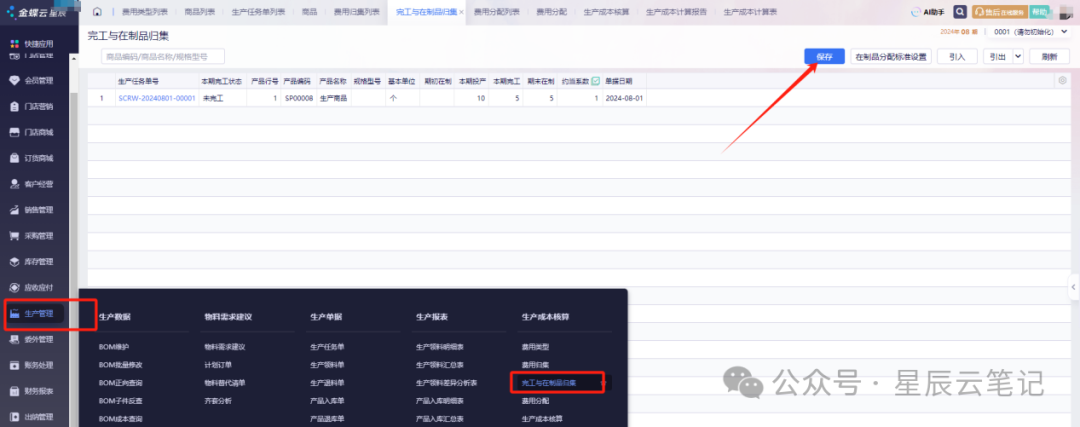This screenshot has height=427, width=1080.
Task: Click the 引出 export button
Action: coord(997,57)
